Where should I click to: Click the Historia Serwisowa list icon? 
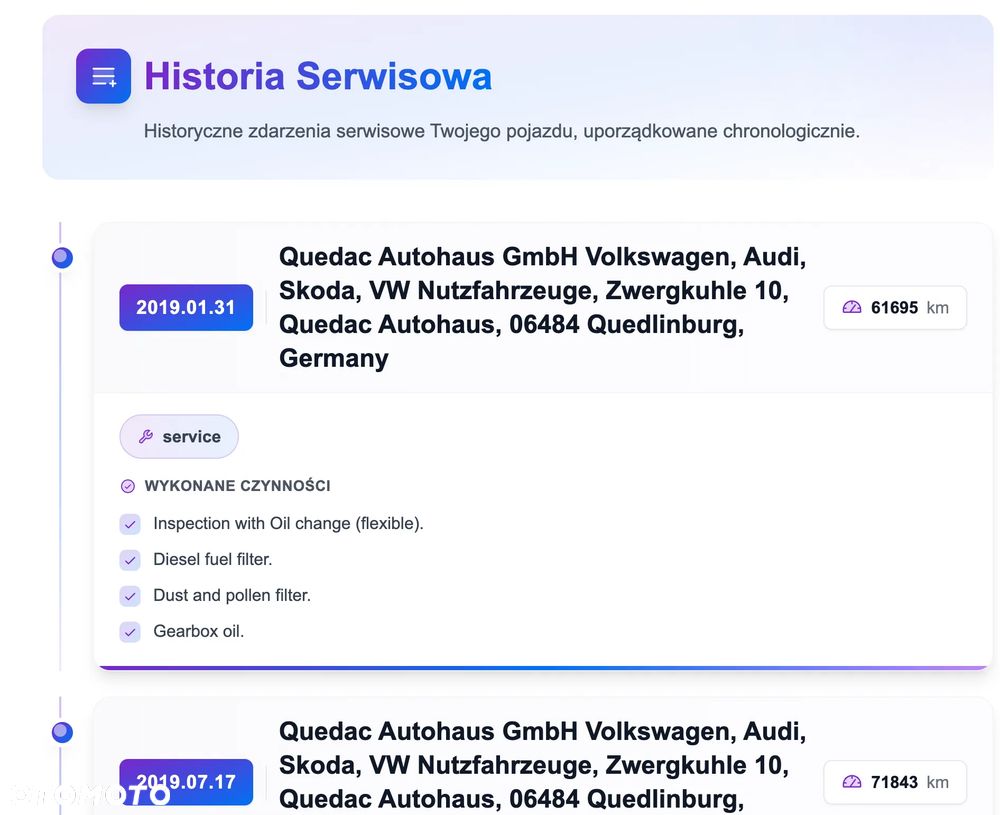pyautogui.click(x=103, y=76)
